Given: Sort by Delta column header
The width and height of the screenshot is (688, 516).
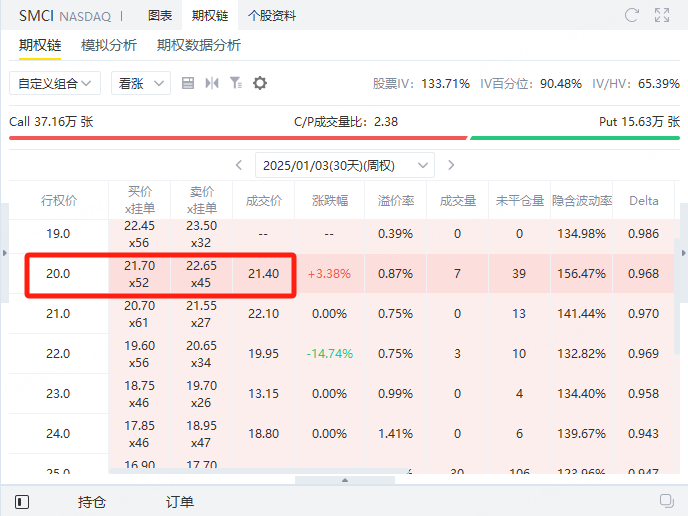Looking at the screenshot, I should click(x=644, y=201).
